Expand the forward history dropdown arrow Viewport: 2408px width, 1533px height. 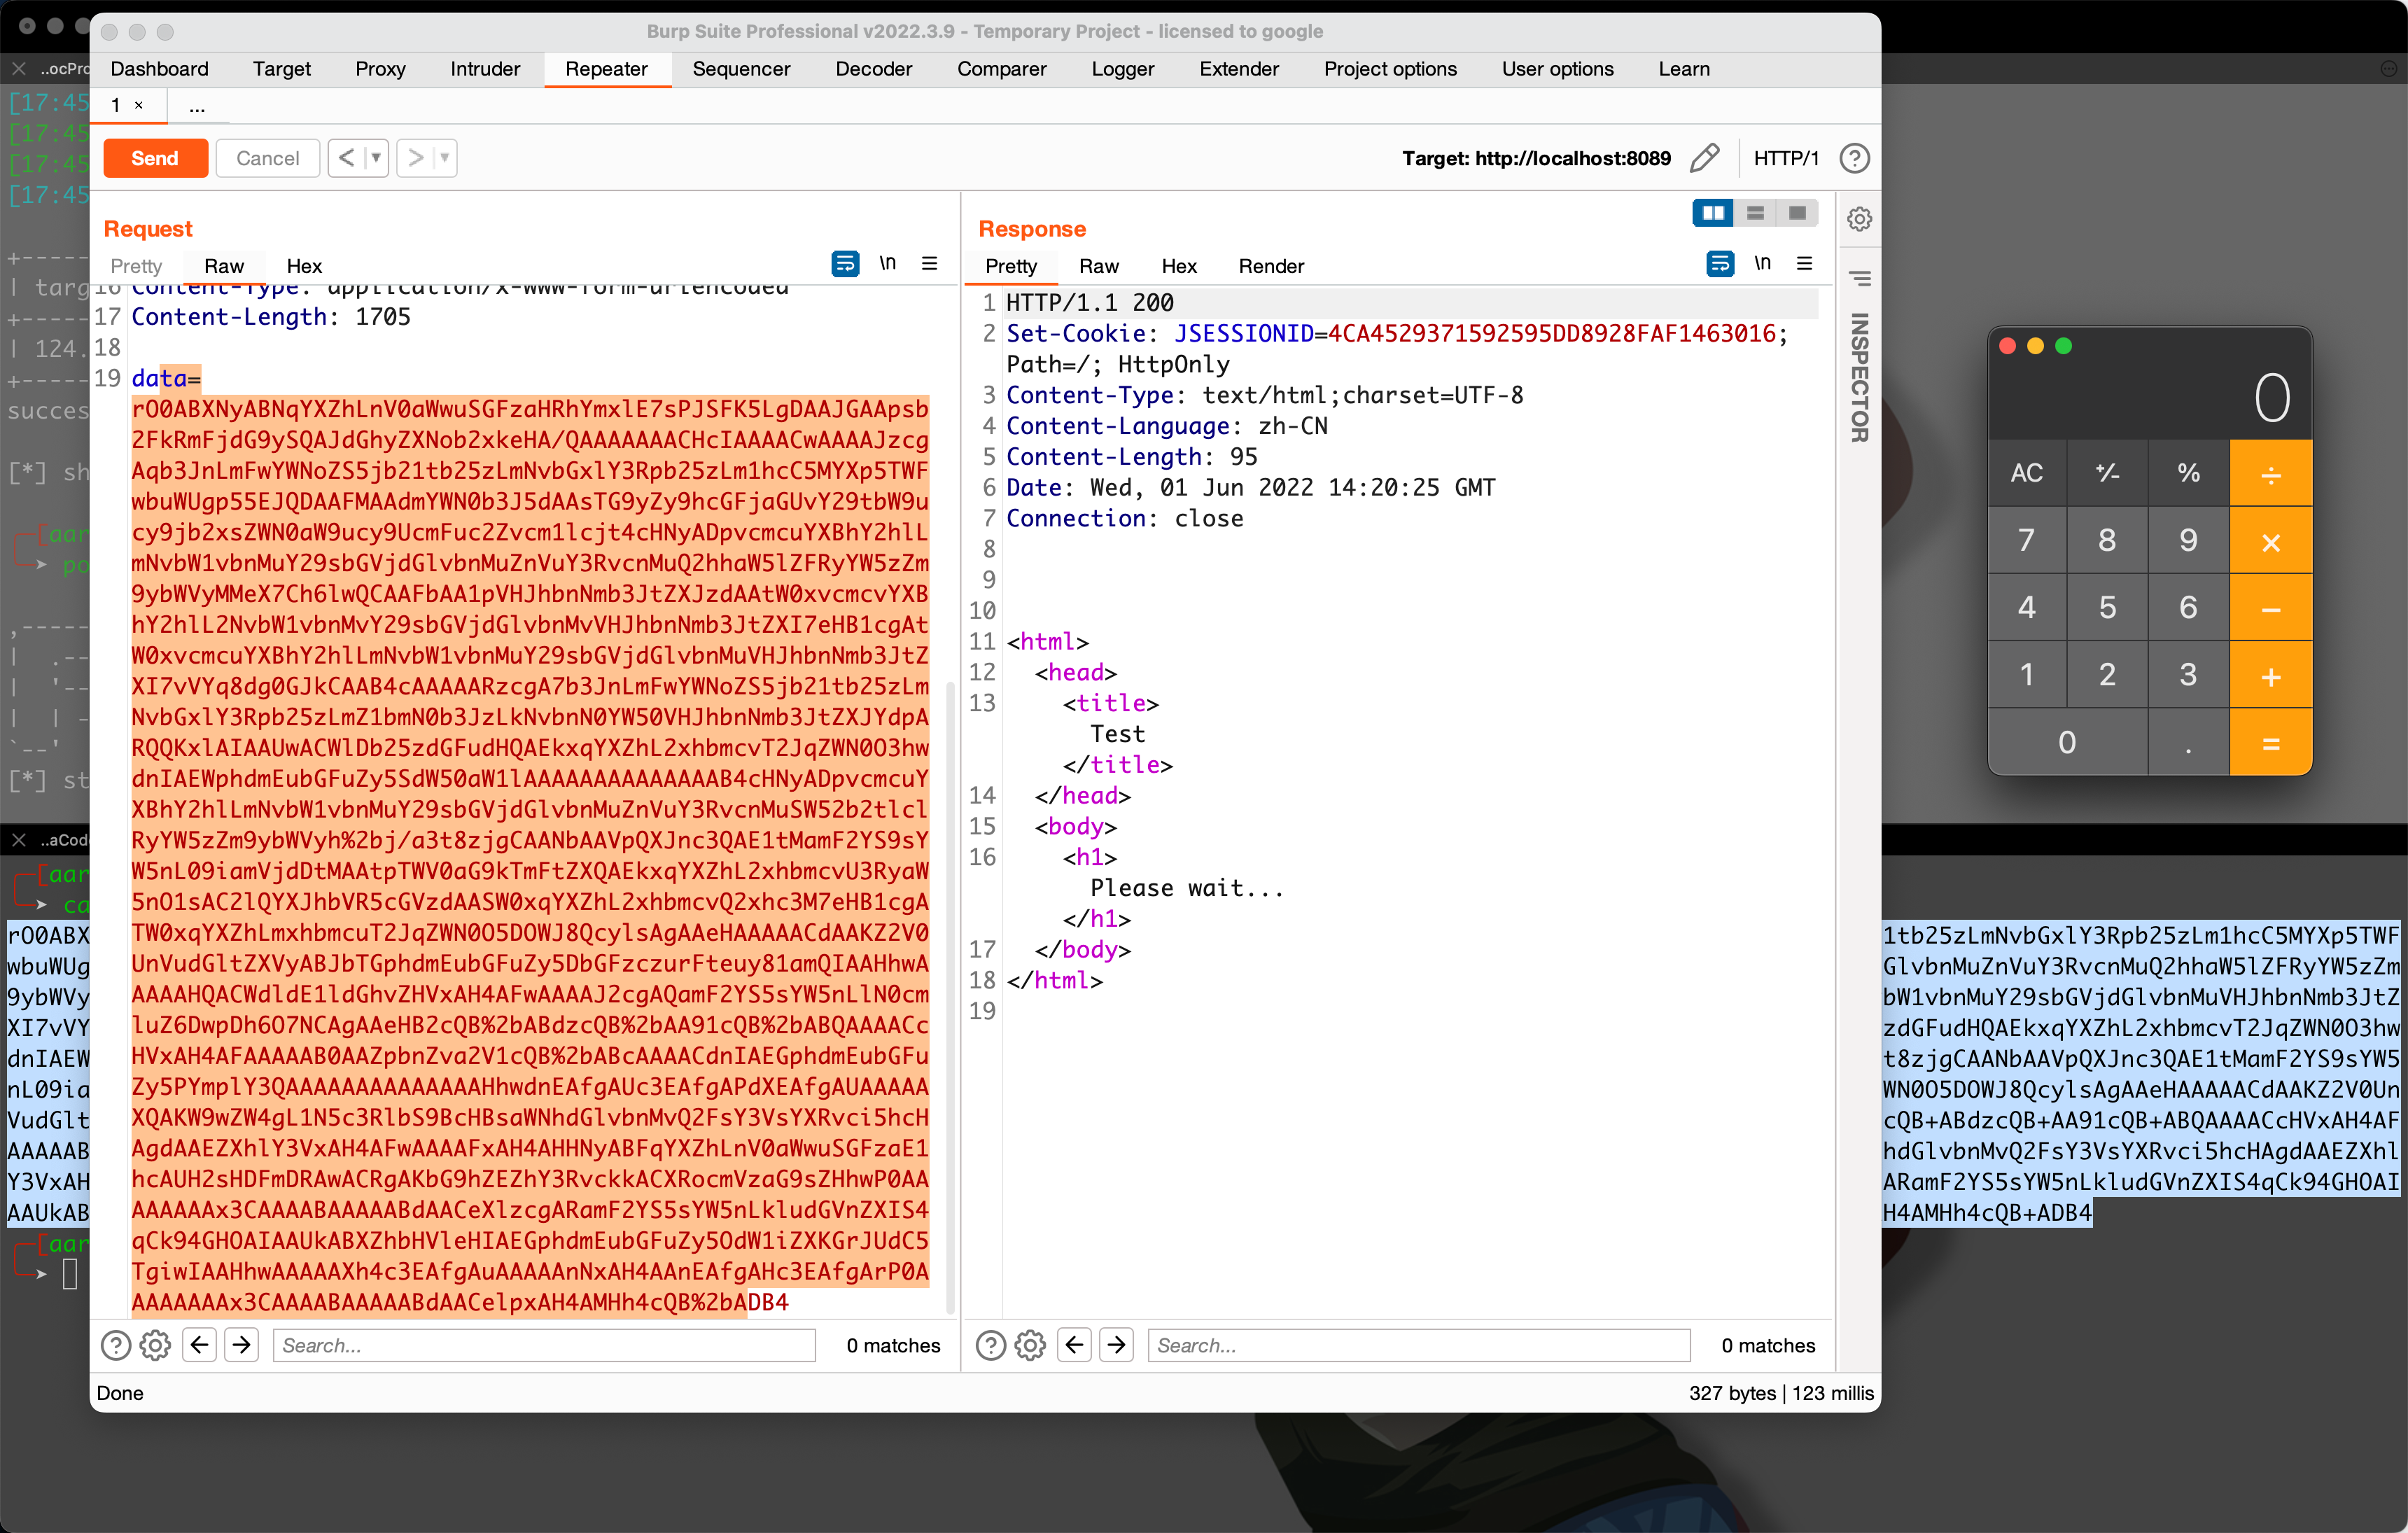[x=445, y=158]
